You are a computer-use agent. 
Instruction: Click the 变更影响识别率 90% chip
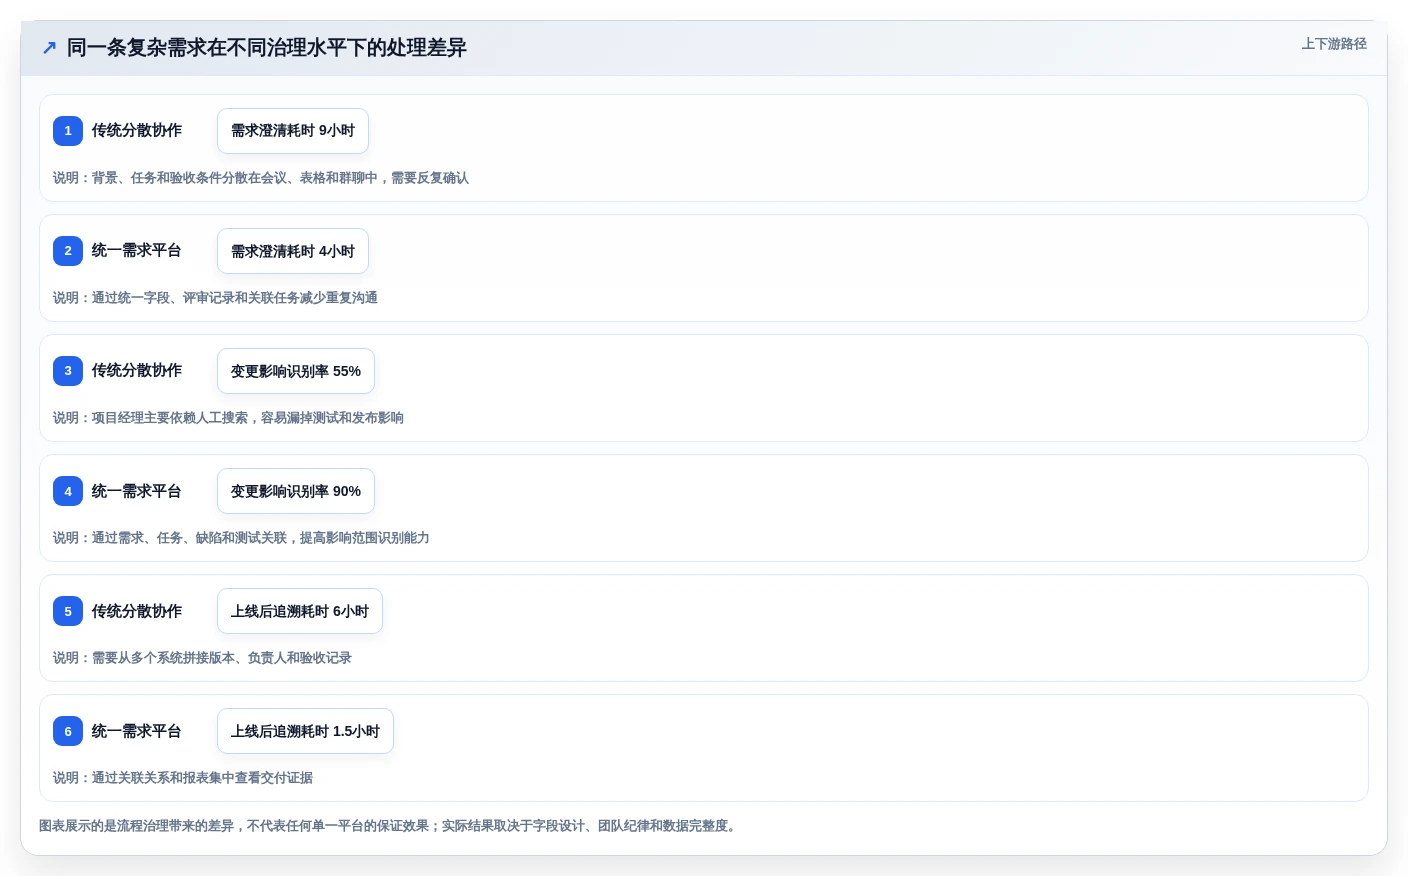(296, 491)
